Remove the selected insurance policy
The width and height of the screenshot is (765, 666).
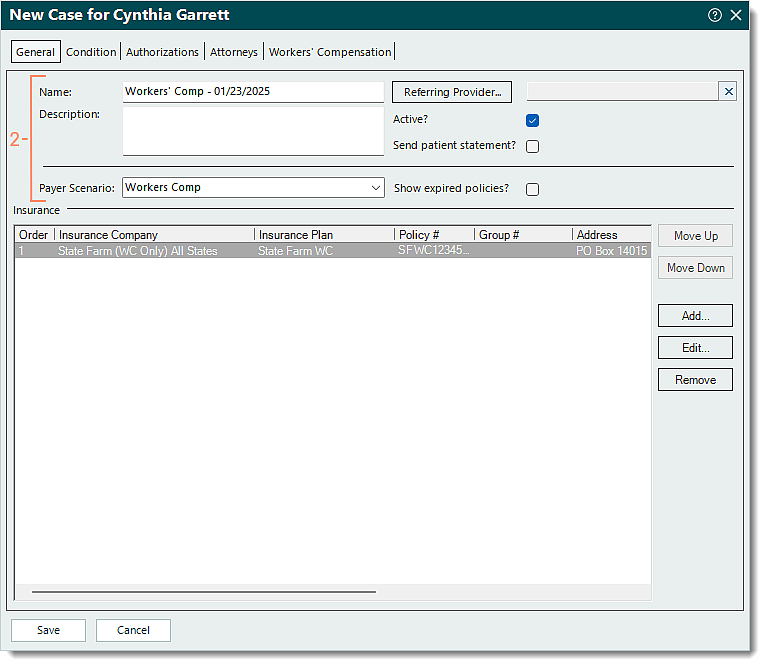695,380
